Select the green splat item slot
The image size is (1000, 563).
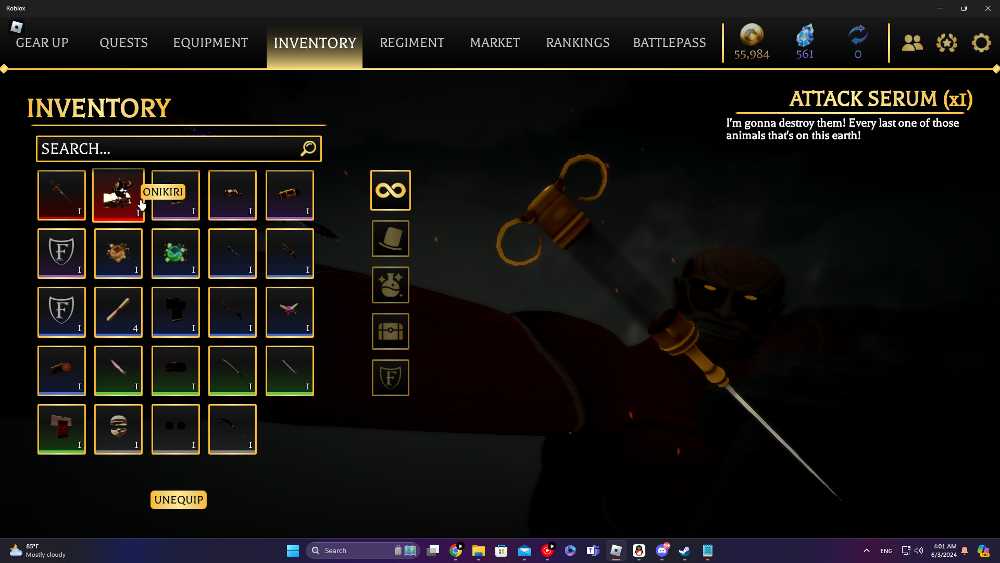click(175, 254)
